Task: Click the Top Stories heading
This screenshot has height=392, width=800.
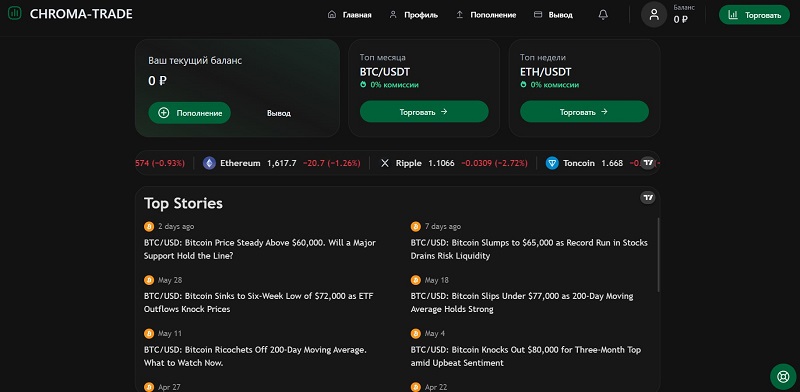Action: (x=183, y=203)
